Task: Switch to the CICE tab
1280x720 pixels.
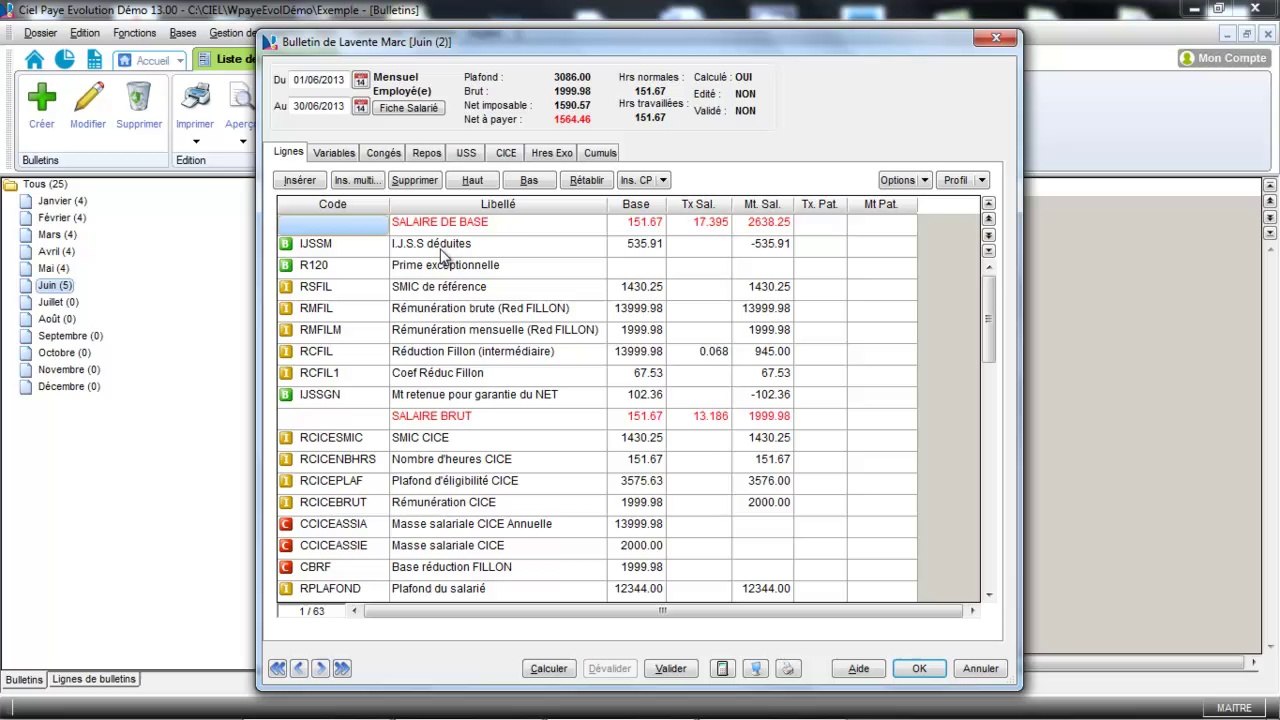Action: [506, 153]
